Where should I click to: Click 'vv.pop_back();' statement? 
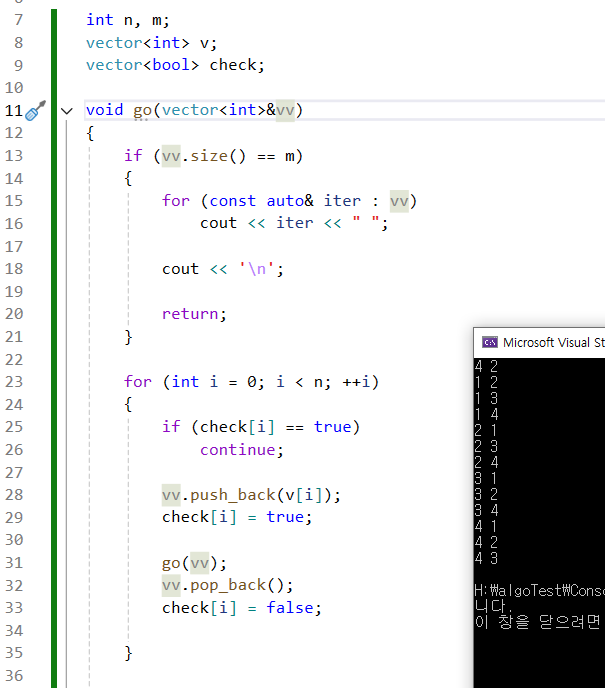(x=228, y=585)
